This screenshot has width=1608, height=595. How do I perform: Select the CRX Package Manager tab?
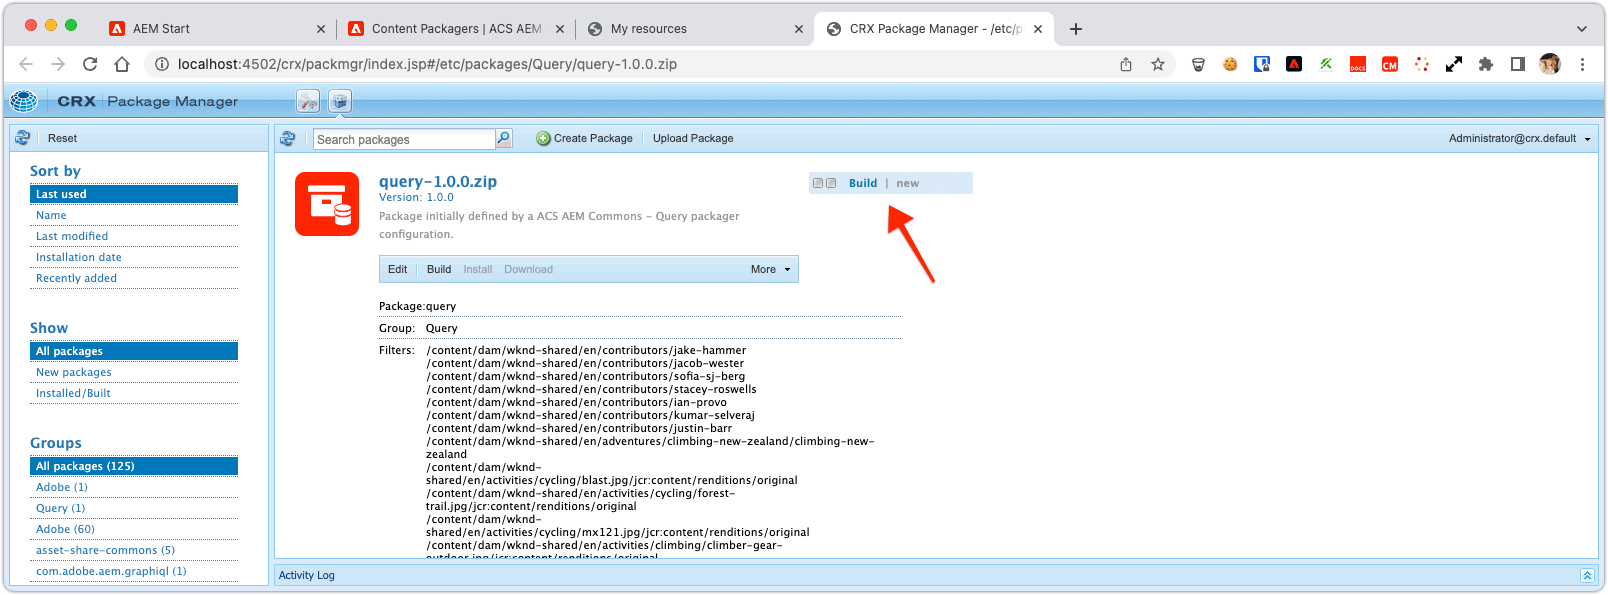(x=934, y=29)
